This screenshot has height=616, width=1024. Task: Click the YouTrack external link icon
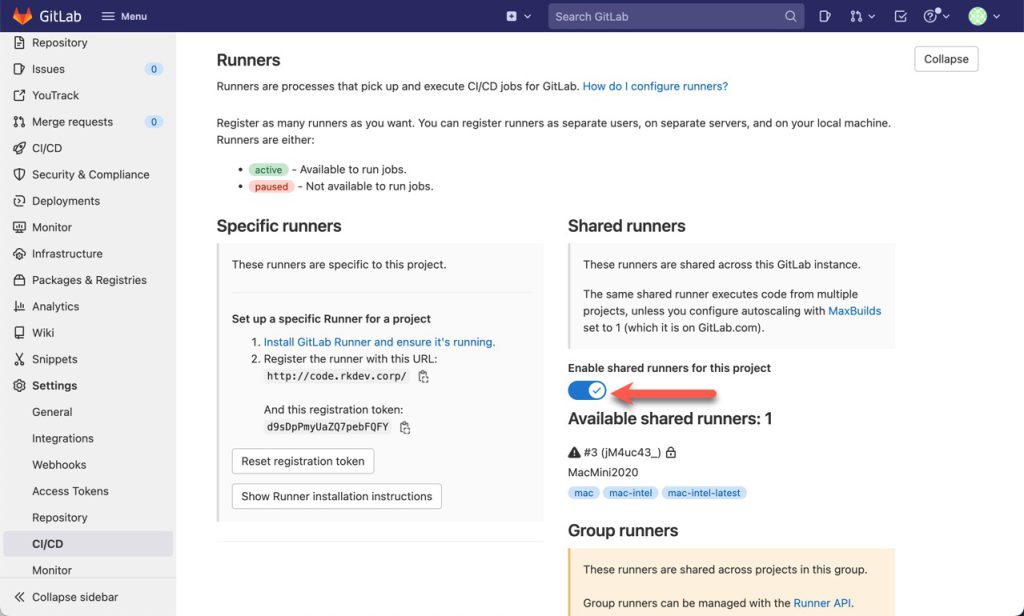pyautogui.click(x=19, y=95)
